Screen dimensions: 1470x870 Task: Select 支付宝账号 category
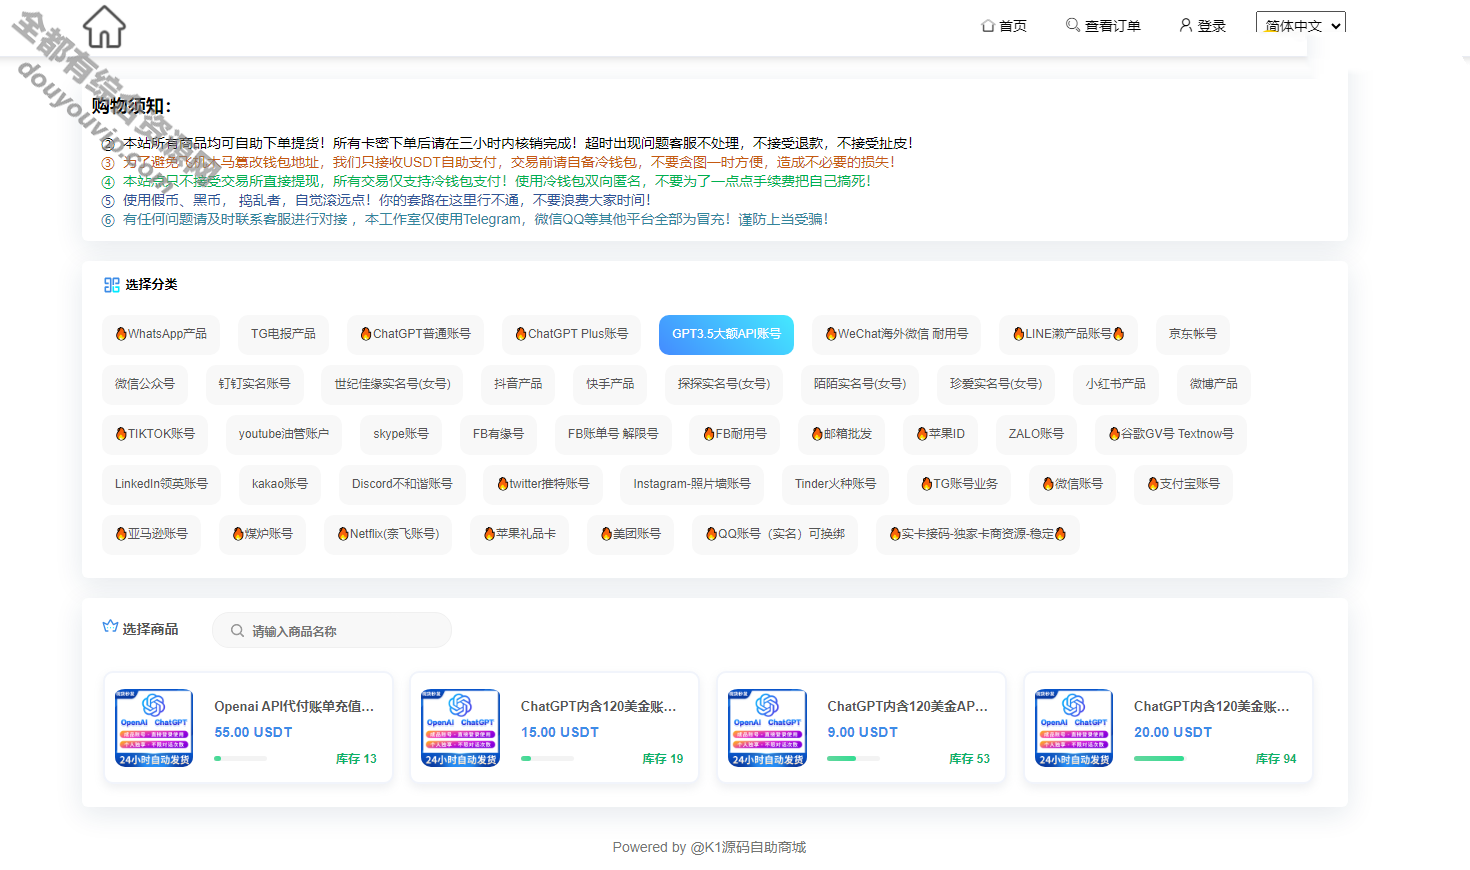coord(1184,484)
